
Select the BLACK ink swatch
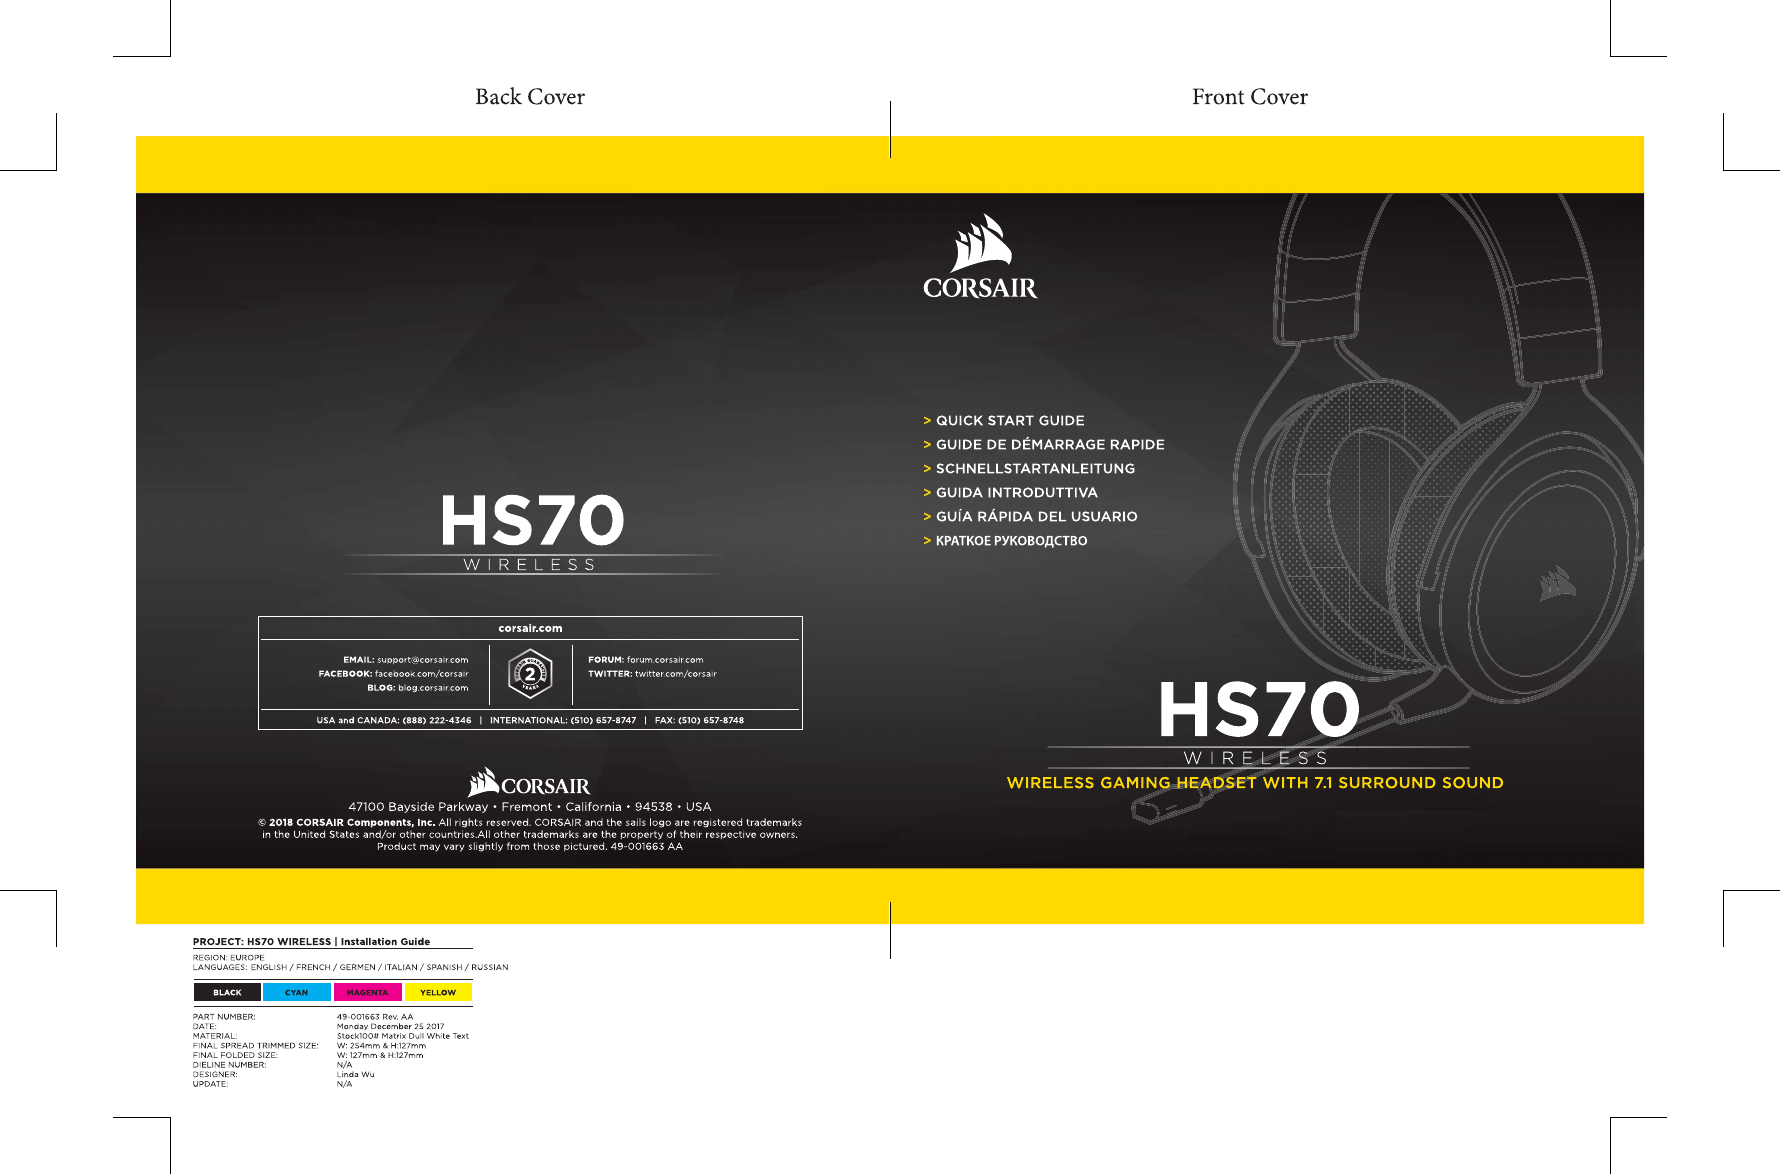tap(227, 992)
